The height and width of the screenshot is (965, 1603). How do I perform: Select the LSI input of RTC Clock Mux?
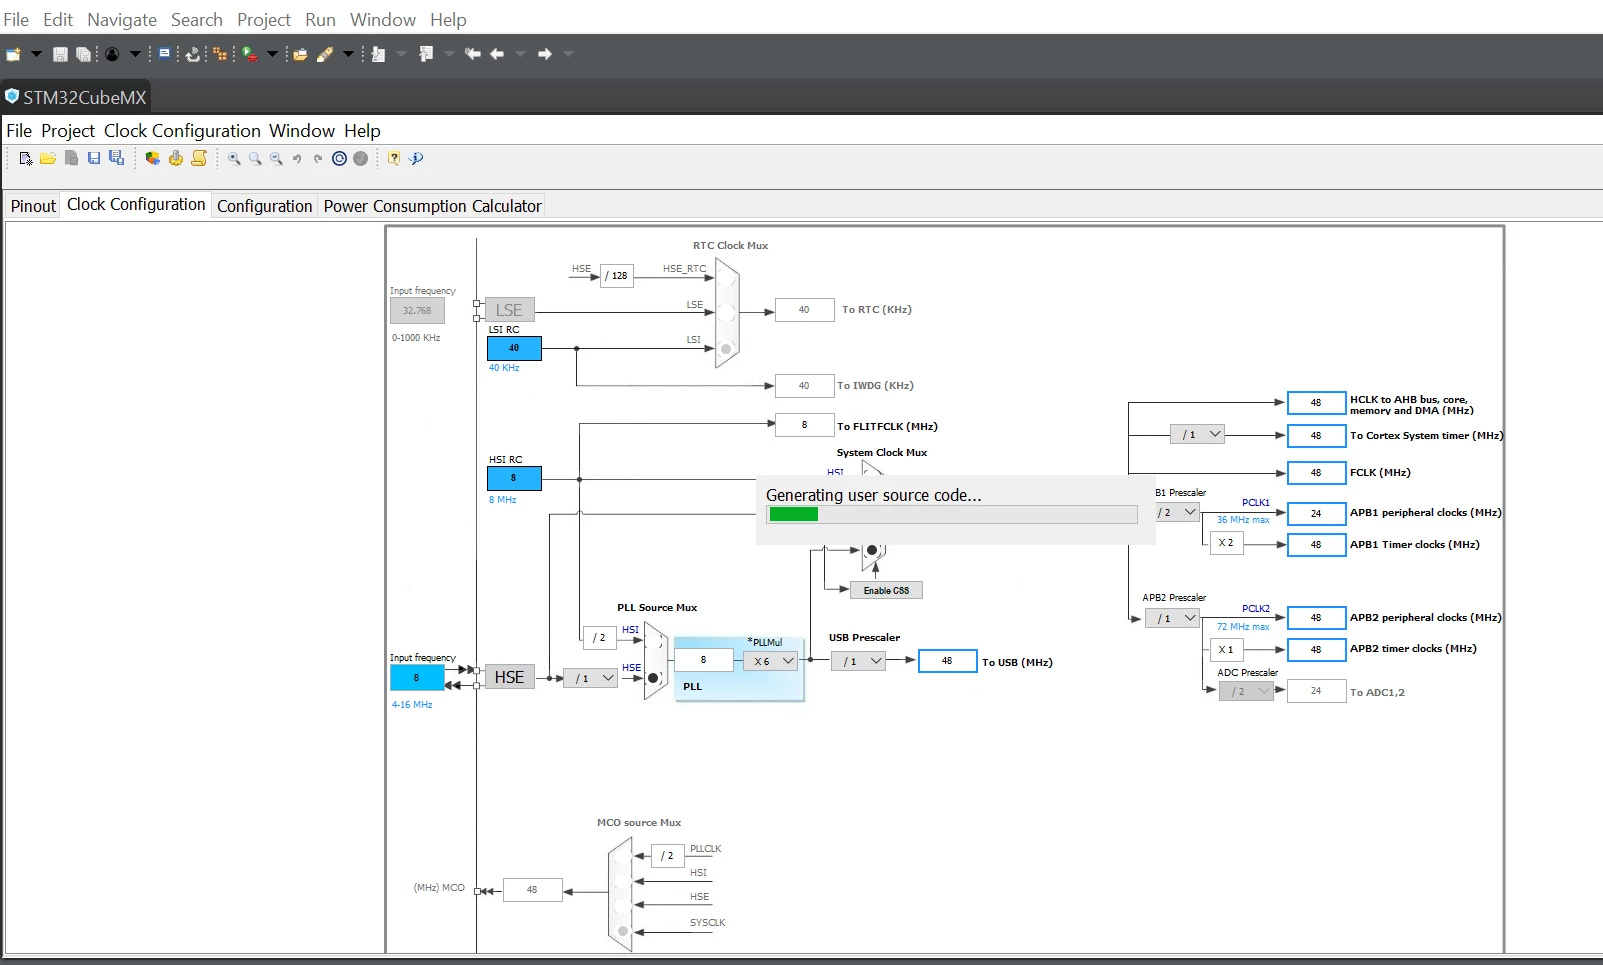click(x=726, y=349)
